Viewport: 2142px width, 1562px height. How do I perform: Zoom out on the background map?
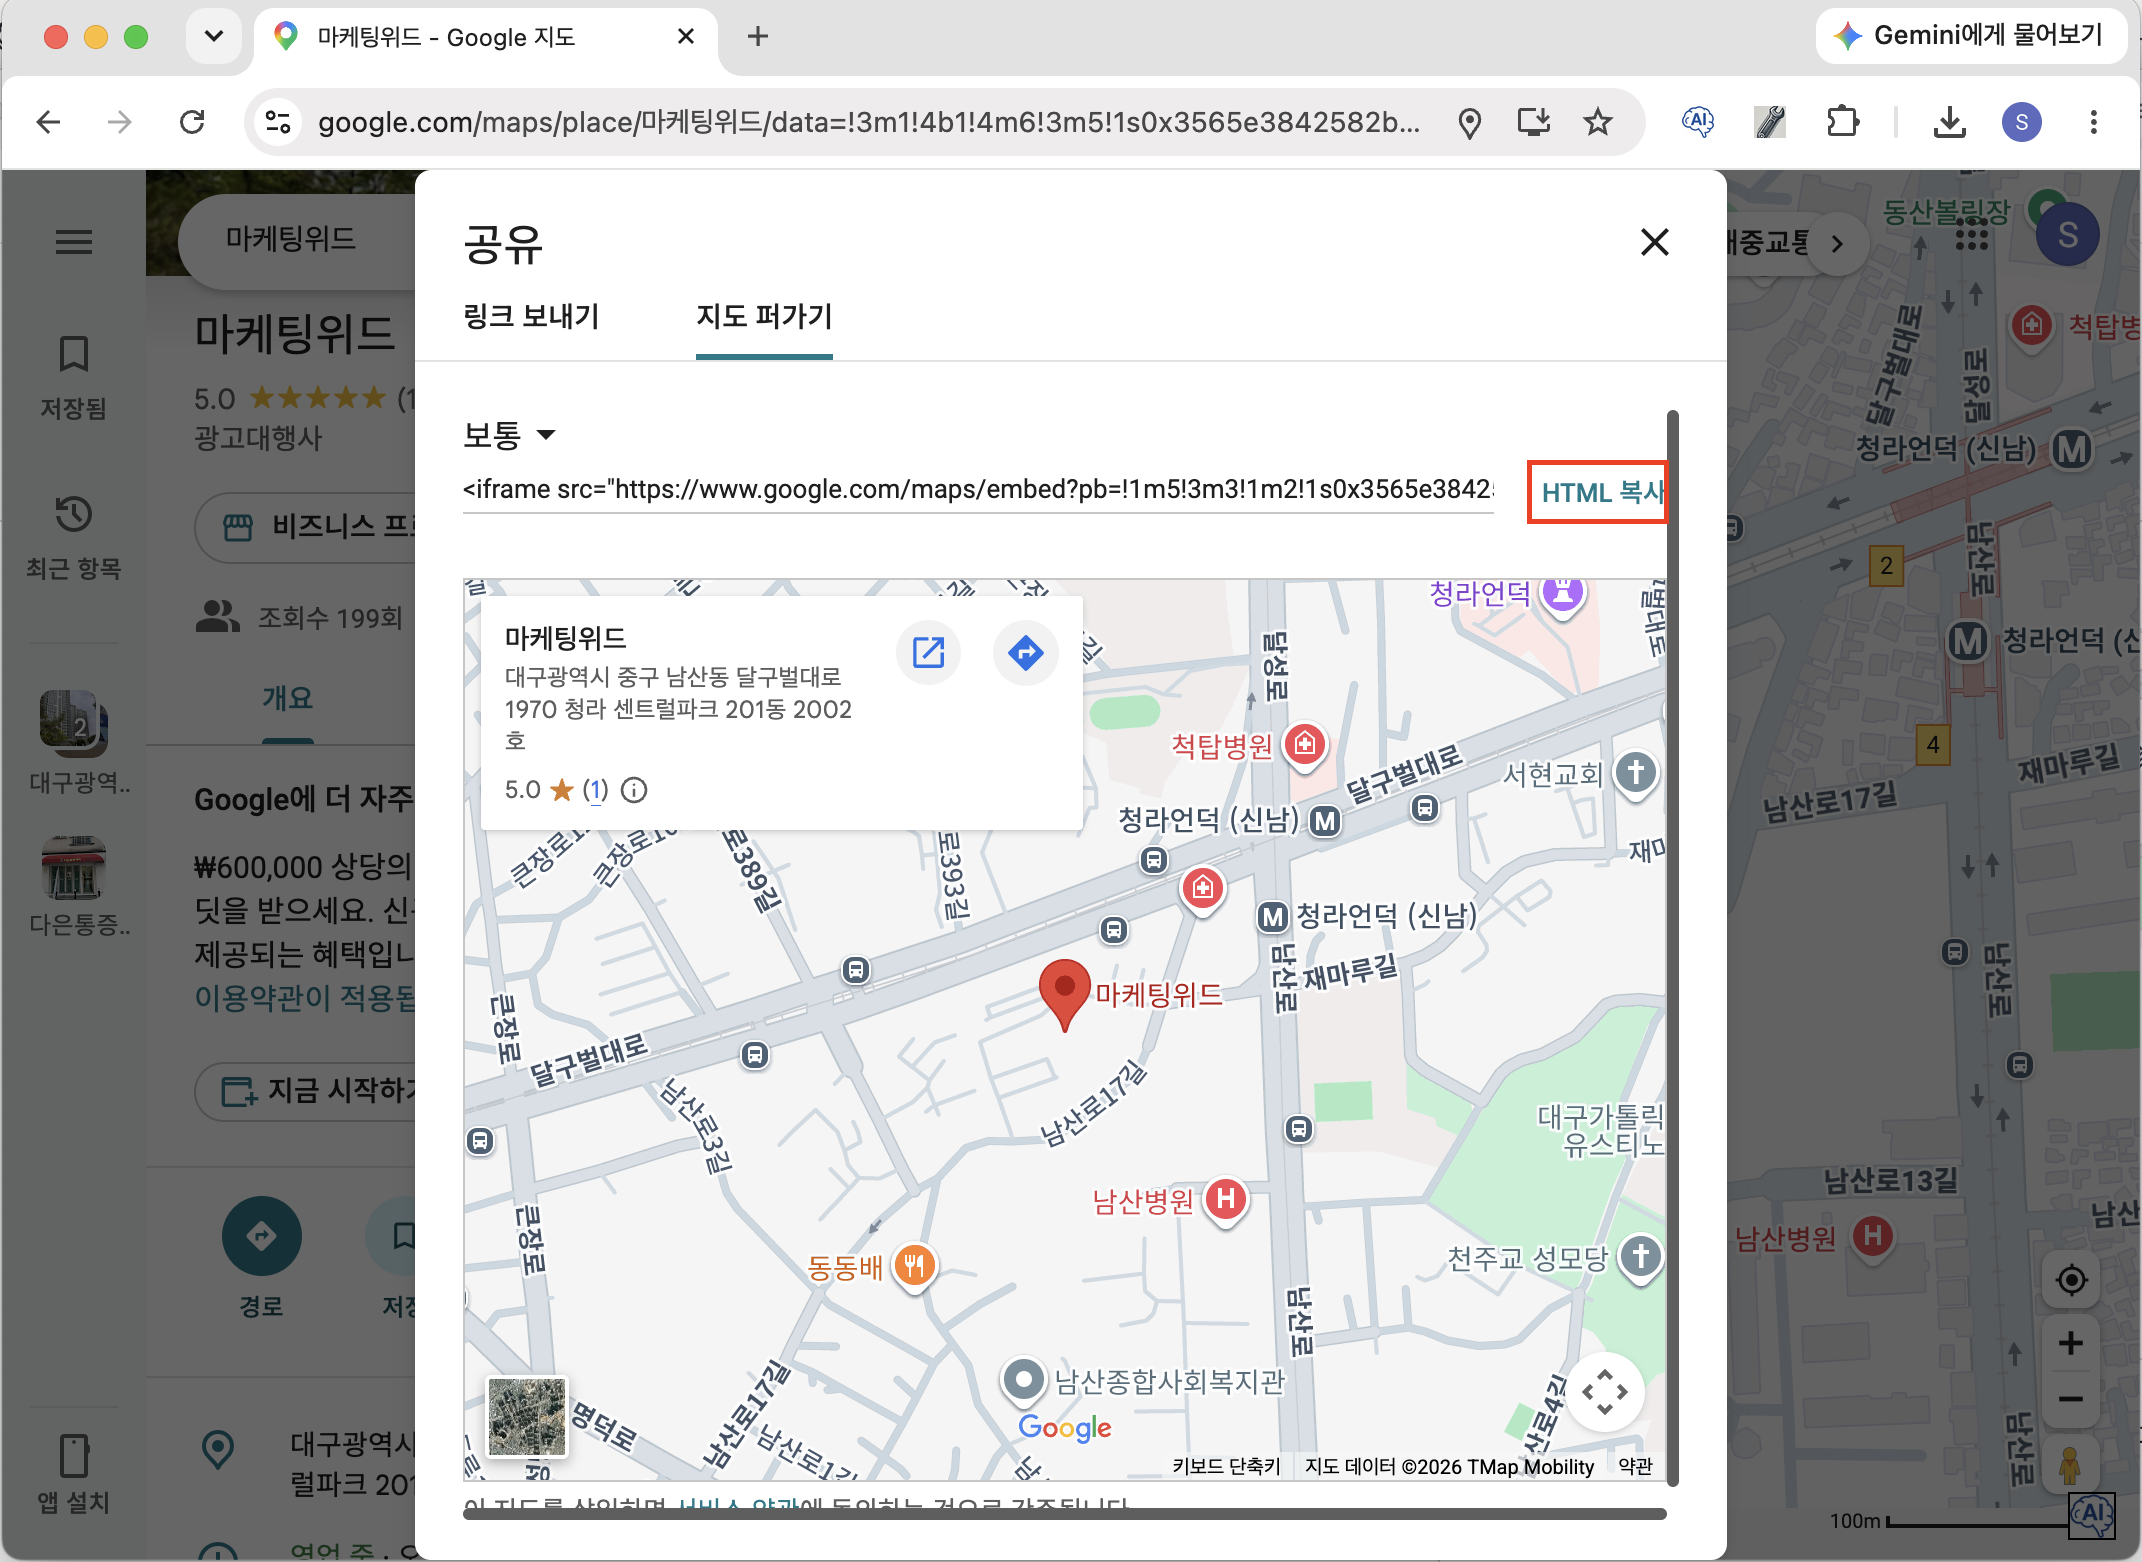(x=2071, y=1399)
